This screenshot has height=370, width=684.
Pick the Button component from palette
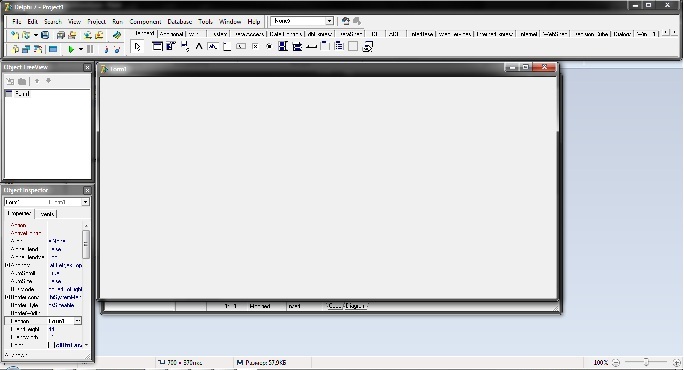click(241, 46)
